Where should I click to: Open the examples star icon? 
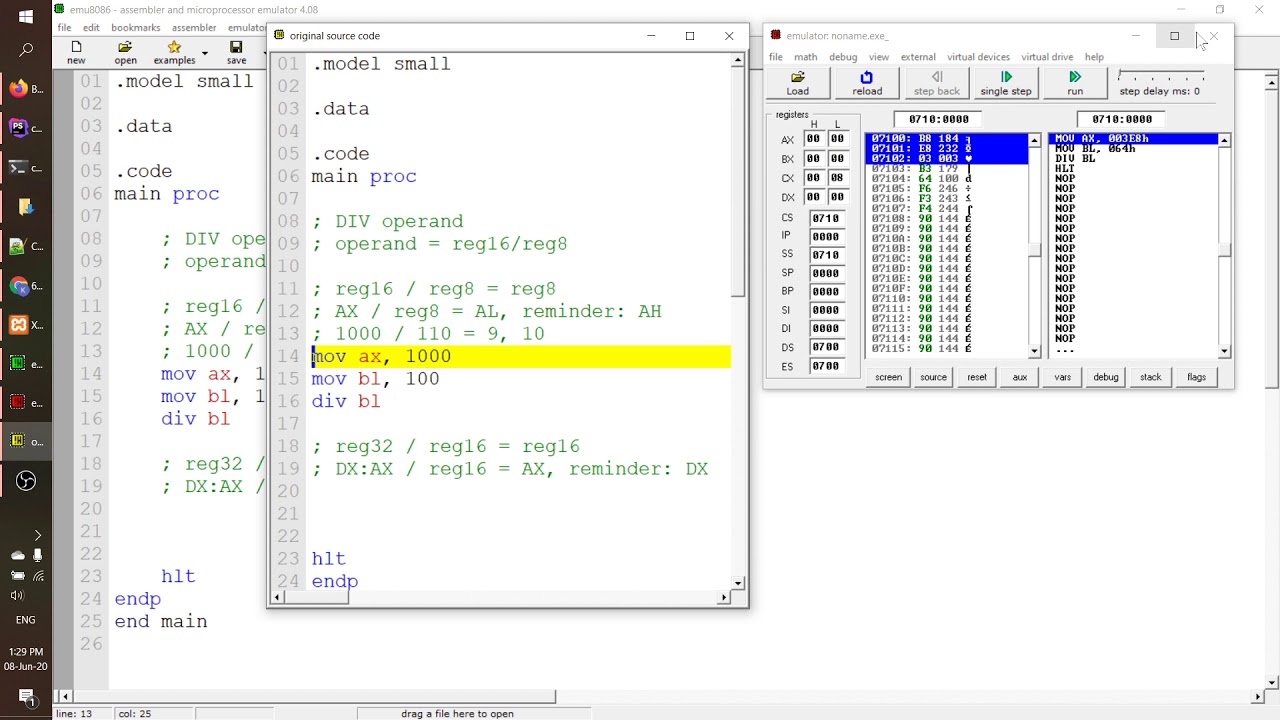(x=174, y=48)
